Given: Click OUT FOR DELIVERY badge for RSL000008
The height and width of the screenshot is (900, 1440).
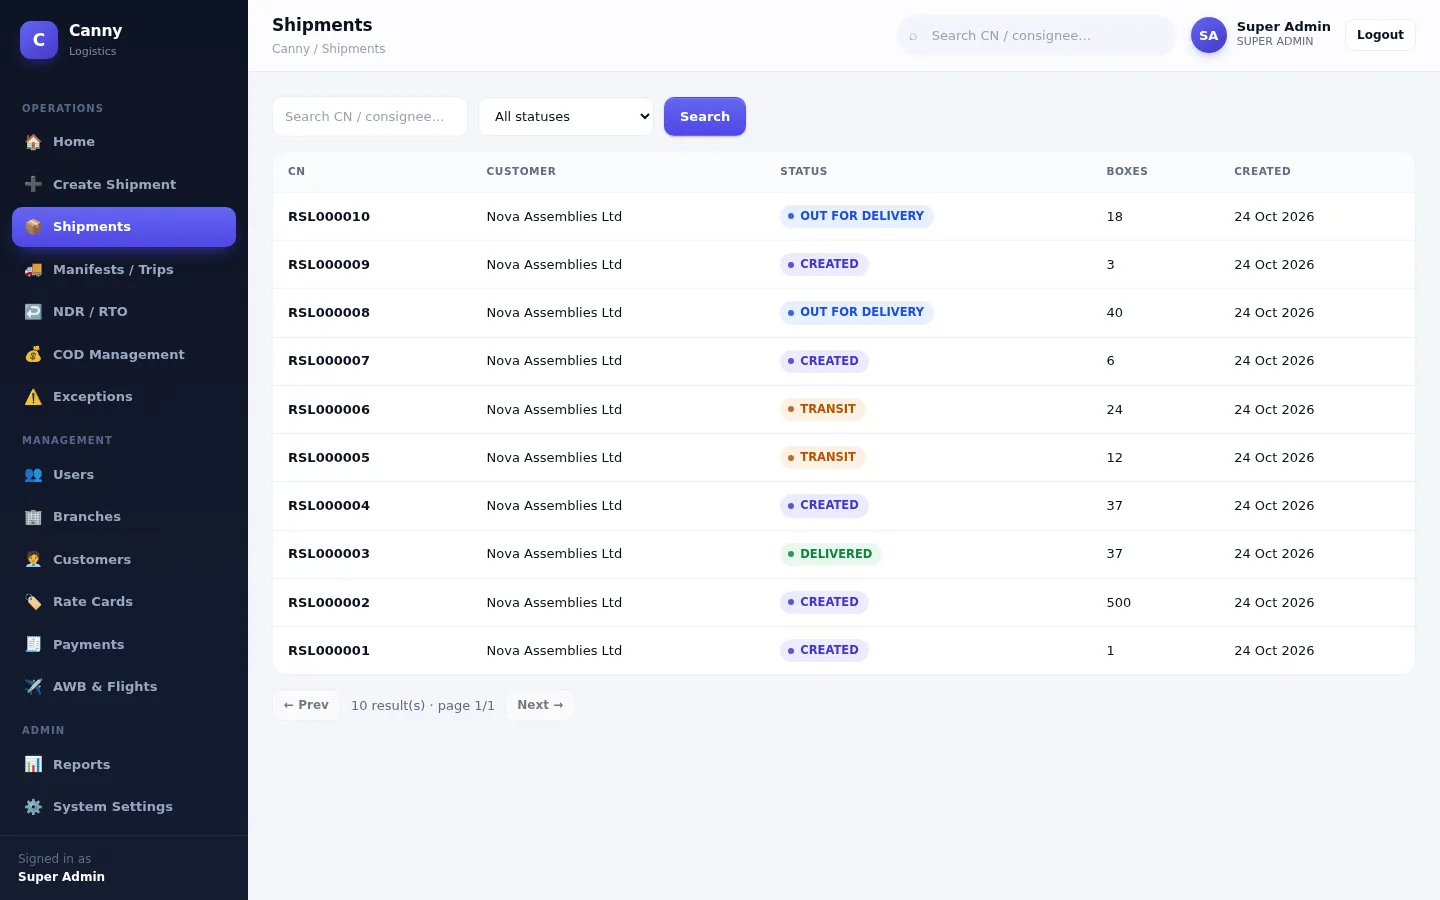Looking at the screenshot, I should [857, 312].
